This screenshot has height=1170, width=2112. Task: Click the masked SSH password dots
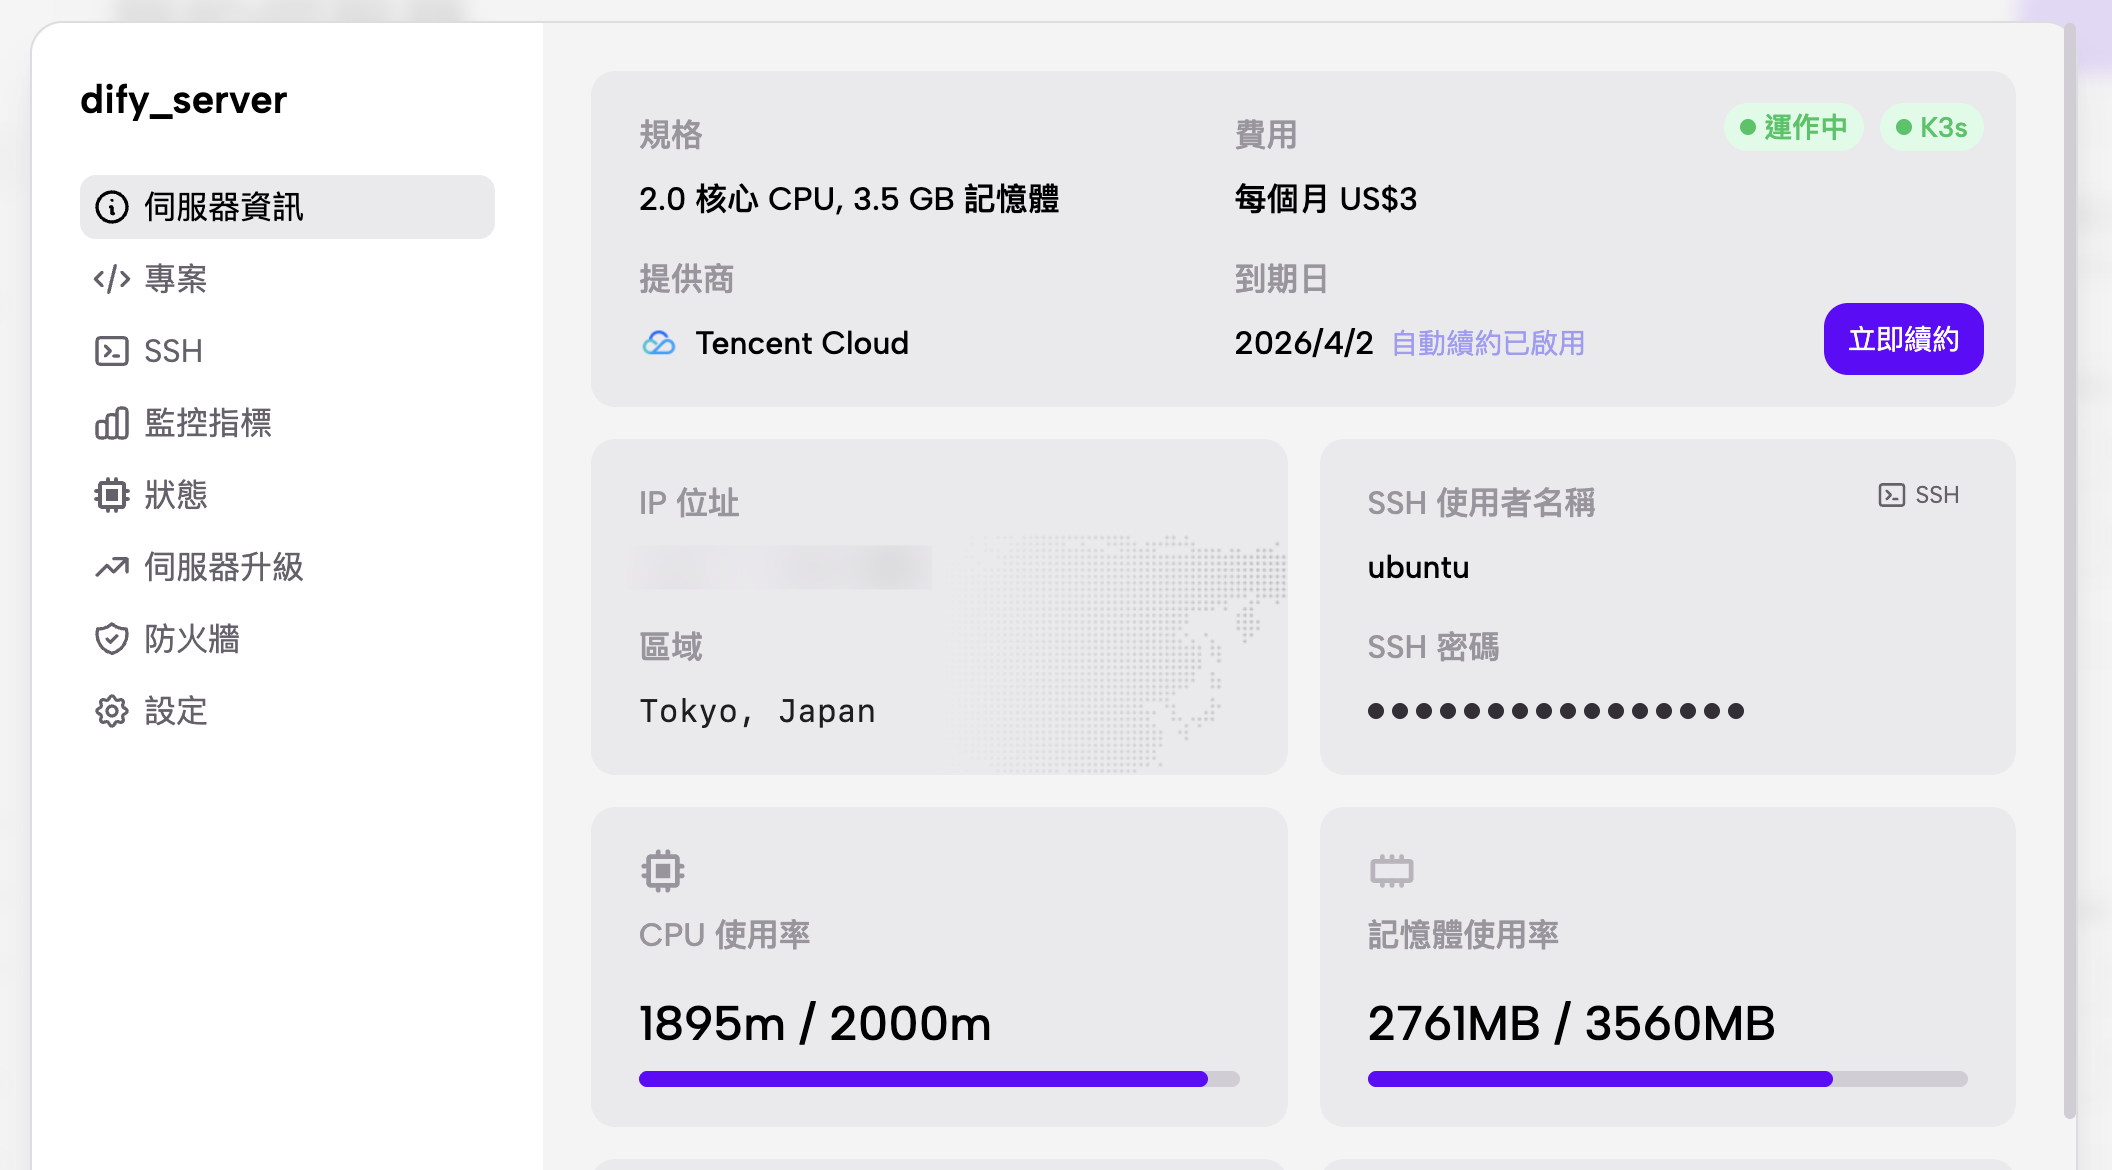(x=1556, y=711)
